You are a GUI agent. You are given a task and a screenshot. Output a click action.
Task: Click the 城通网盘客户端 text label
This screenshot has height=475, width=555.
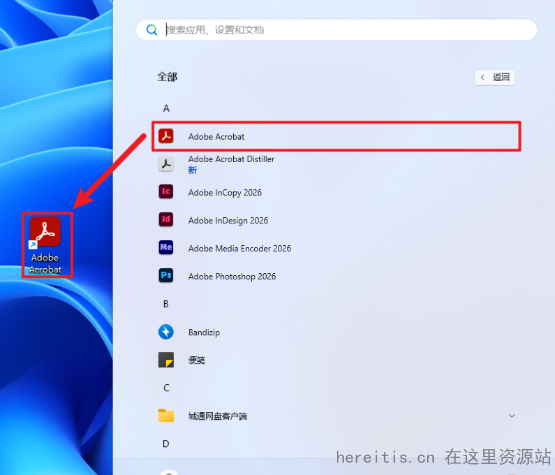217,416
